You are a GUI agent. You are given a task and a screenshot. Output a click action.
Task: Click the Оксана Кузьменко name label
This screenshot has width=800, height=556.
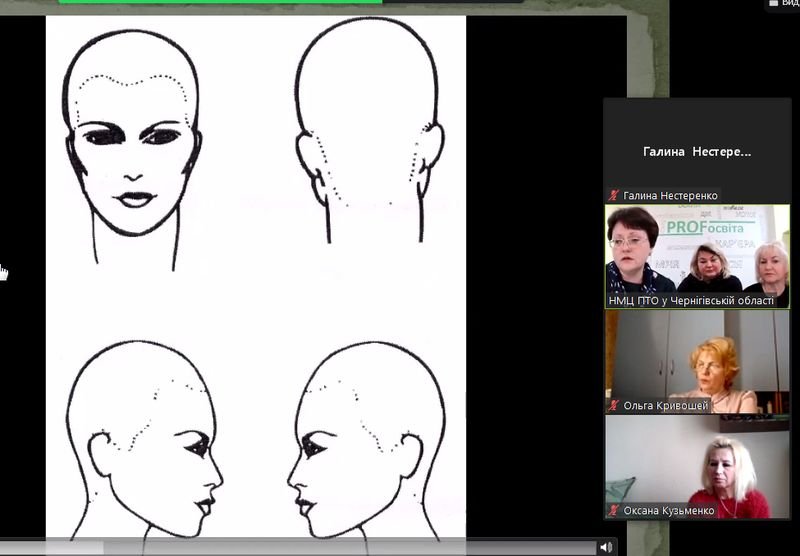pos(669,511)
